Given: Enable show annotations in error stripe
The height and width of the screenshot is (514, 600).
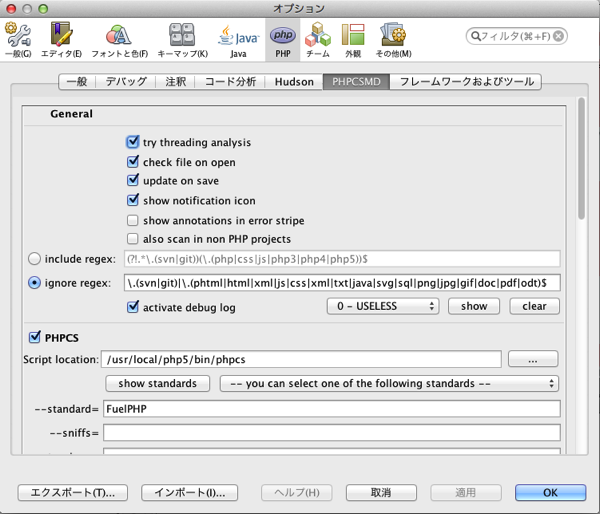Looking at the screenshot, I should [132, 220].
